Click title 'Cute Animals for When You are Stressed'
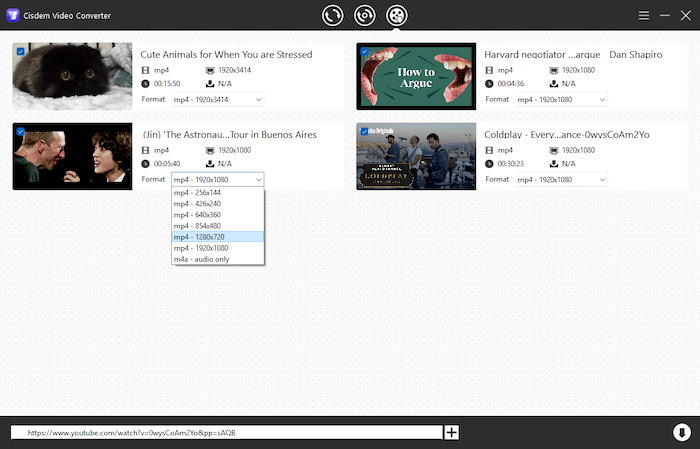The width and height of the screenshot is (700, 449). click(x=226, y=54)
